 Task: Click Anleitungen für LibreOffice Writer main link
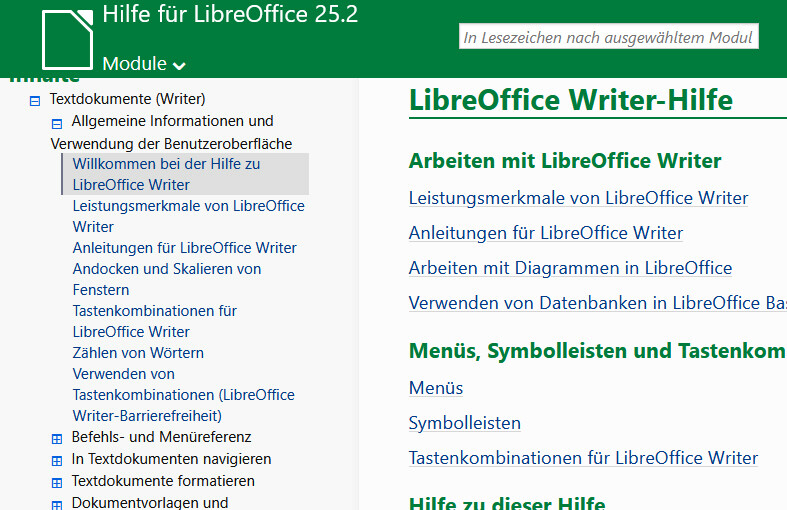point(546,233)
